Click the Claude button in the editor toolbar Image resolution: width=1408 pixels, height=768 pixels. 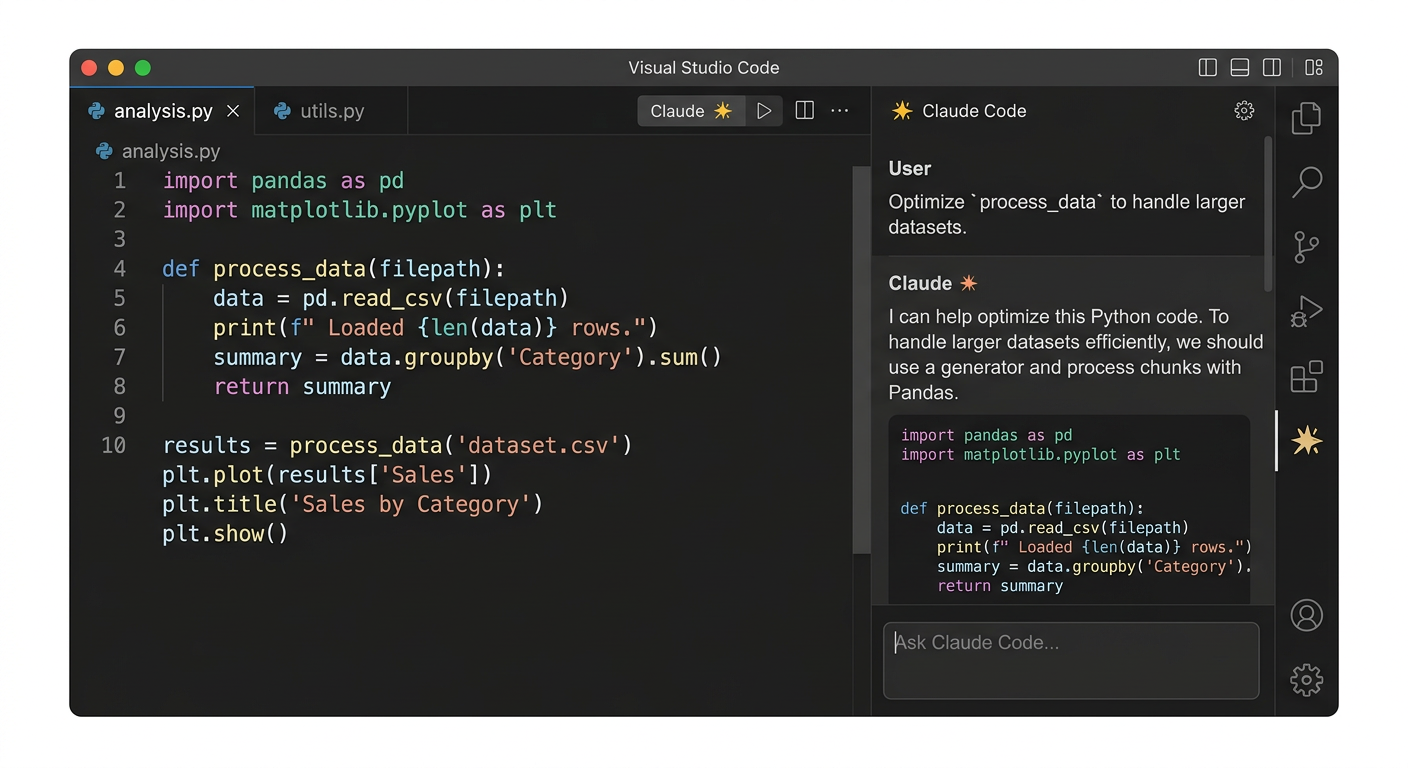click(x=691, y=111)
